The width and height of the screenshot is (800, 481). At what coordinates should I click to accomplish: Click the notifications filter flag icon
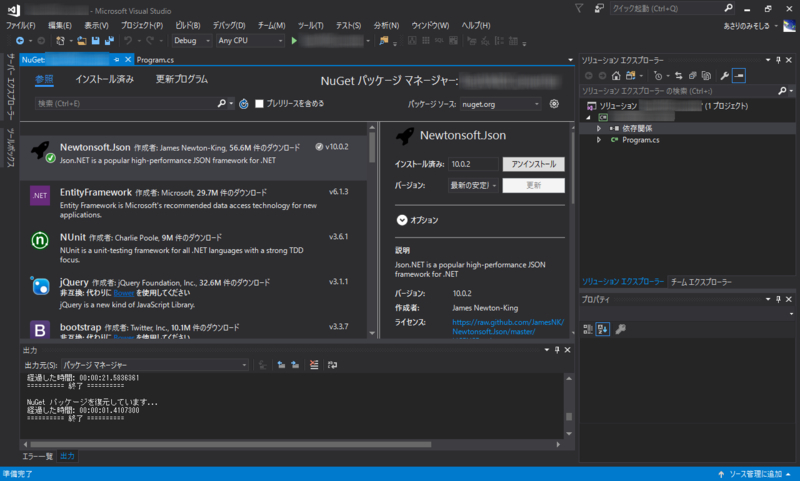coord(579,8)
